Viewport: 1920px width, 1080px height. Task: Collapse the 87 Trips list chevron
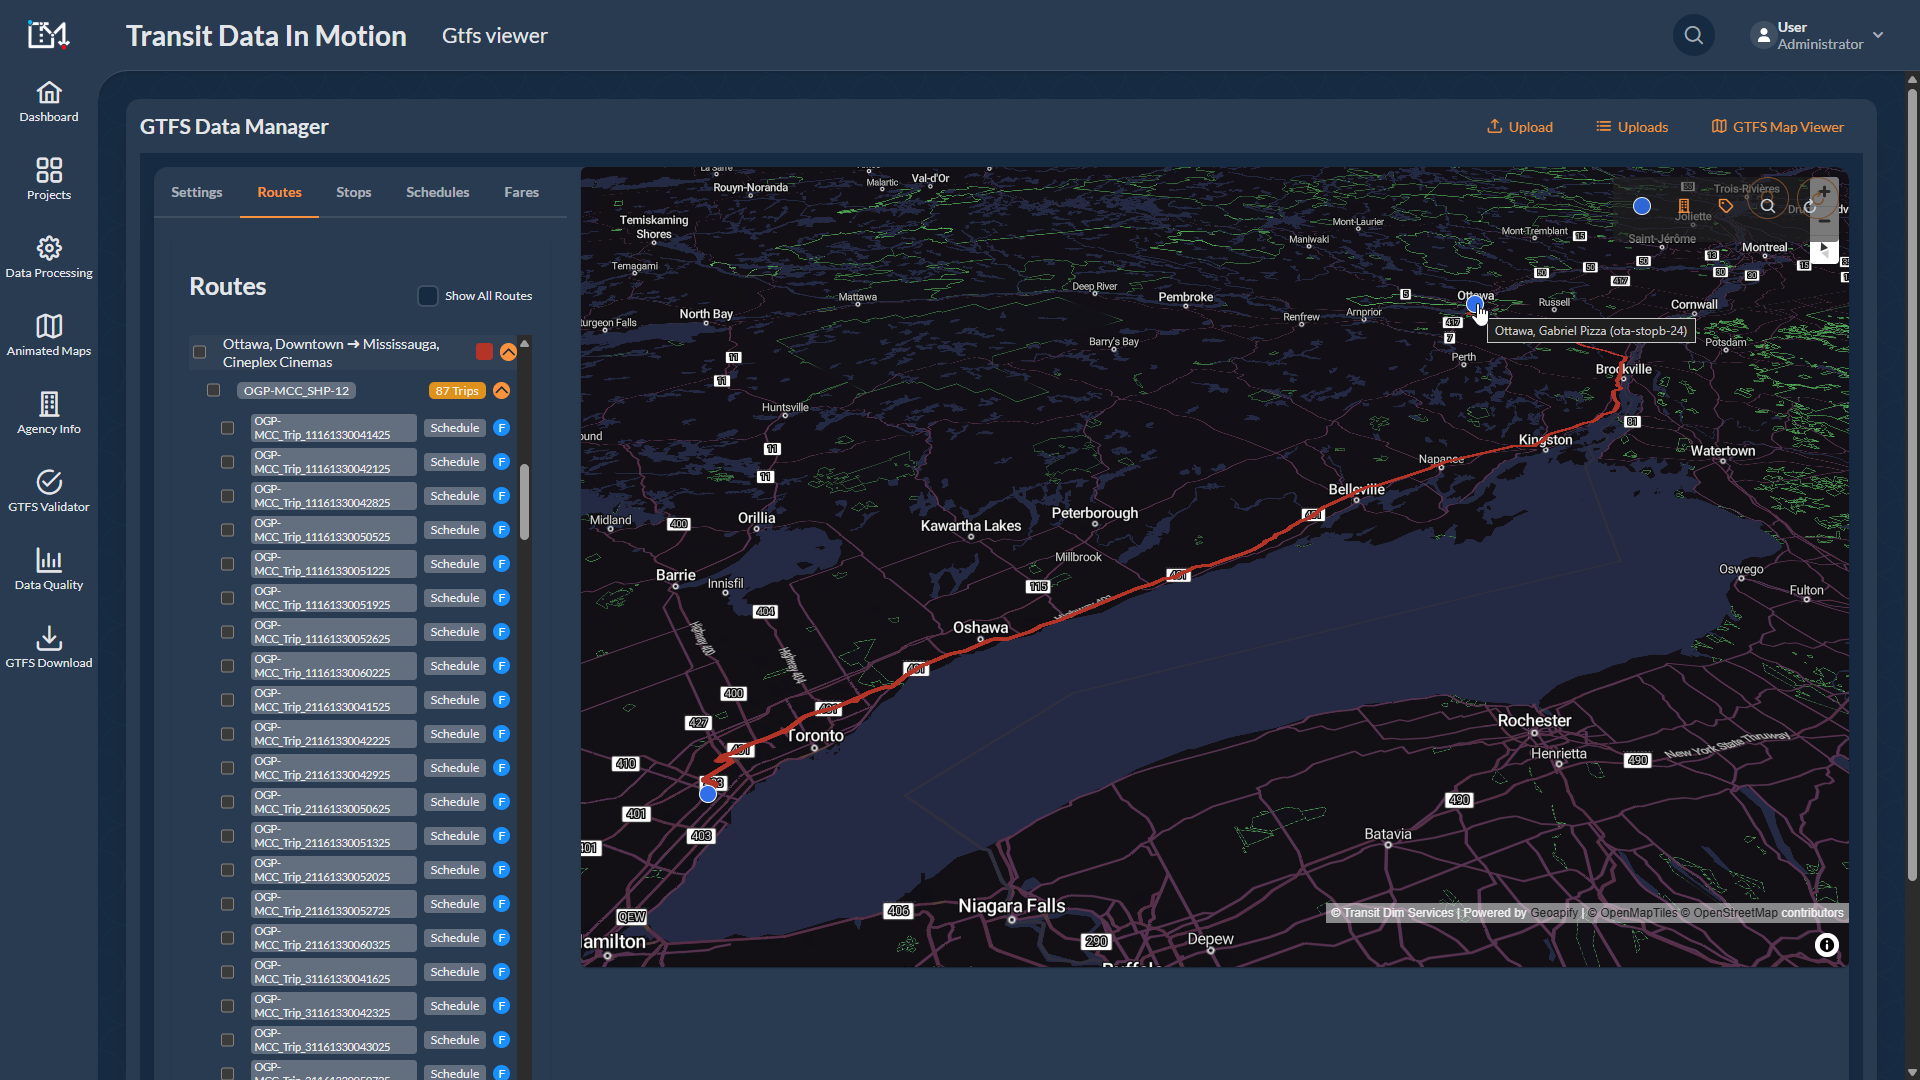pyautogui.click(x=500, y=391)
